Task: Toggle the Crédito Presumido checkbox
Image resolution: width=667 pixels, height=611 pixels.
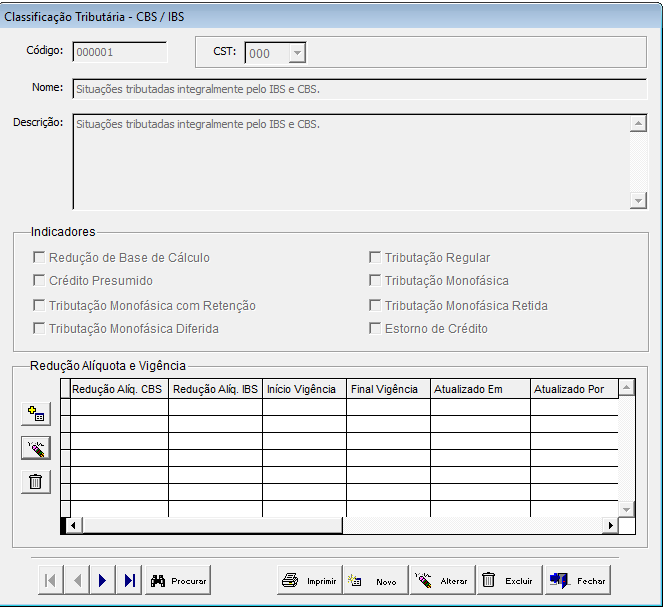Action: pyautogui.click(x=40, y=281)
